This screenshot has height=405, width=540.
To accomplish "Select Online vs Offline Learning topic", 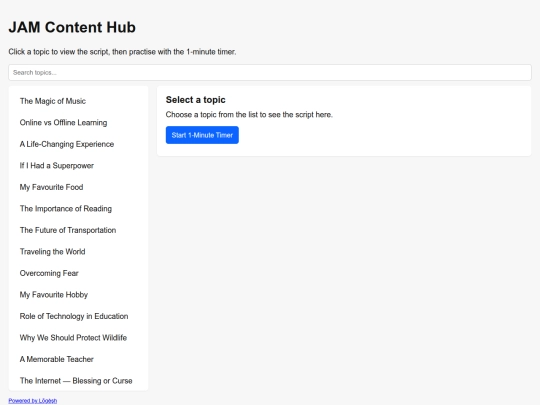I will coord(79,123).
